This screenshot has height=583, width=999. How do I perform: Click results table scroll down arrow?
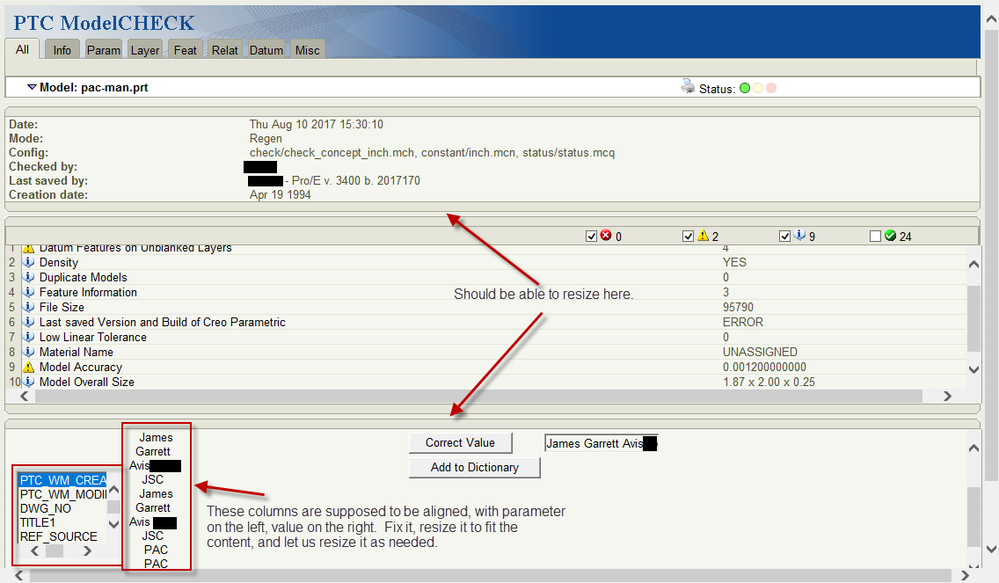[974, 369]
